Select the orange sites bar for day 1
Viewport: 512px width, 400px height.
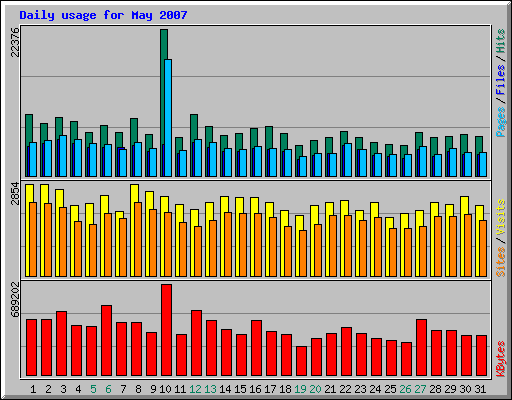(33, 239)
